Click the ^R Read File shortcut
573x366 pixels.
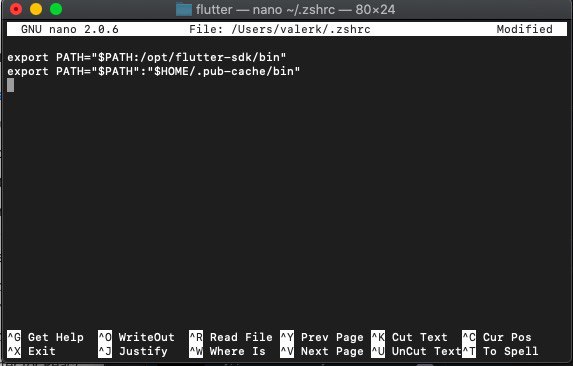231,337
